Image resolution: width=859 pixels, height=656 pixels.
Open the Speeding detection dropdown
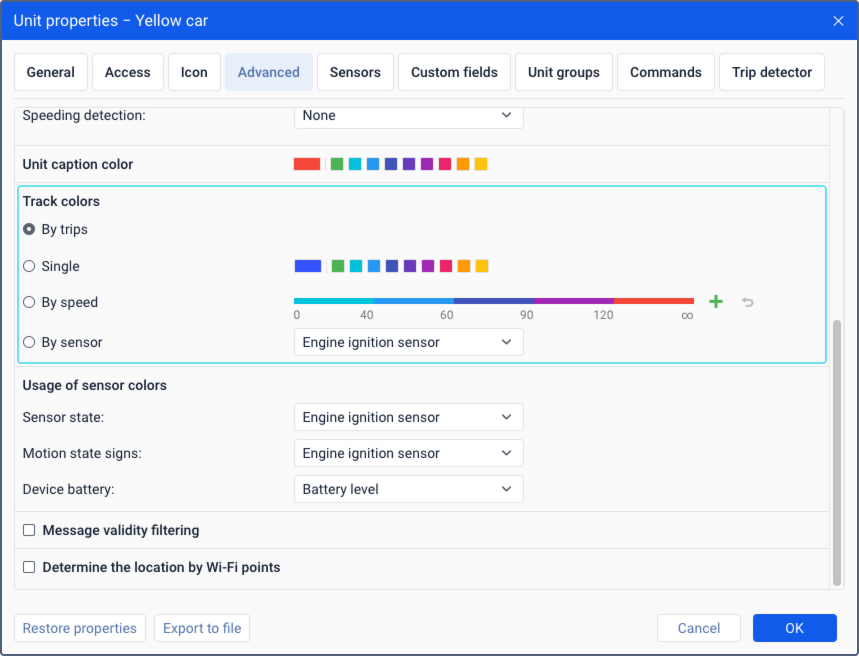(408, 115)
